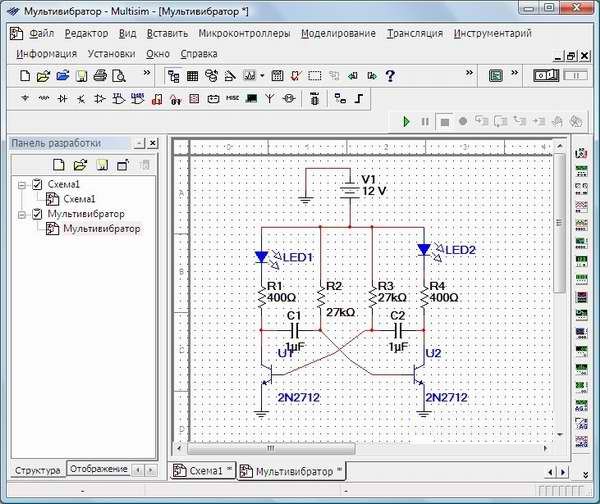Switch to the Схема1 document tab
600x504 pixels.
point(203,470)
